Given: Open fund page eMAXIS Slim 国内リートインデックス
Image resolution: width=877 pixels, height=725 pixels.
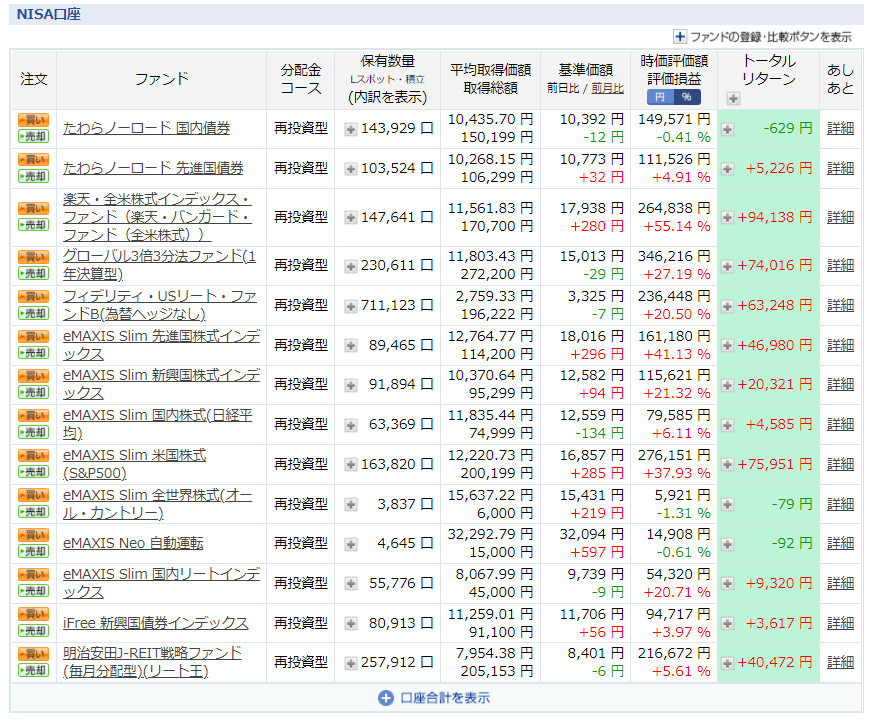Looking at the screenshot, I should tap(162, 583).
